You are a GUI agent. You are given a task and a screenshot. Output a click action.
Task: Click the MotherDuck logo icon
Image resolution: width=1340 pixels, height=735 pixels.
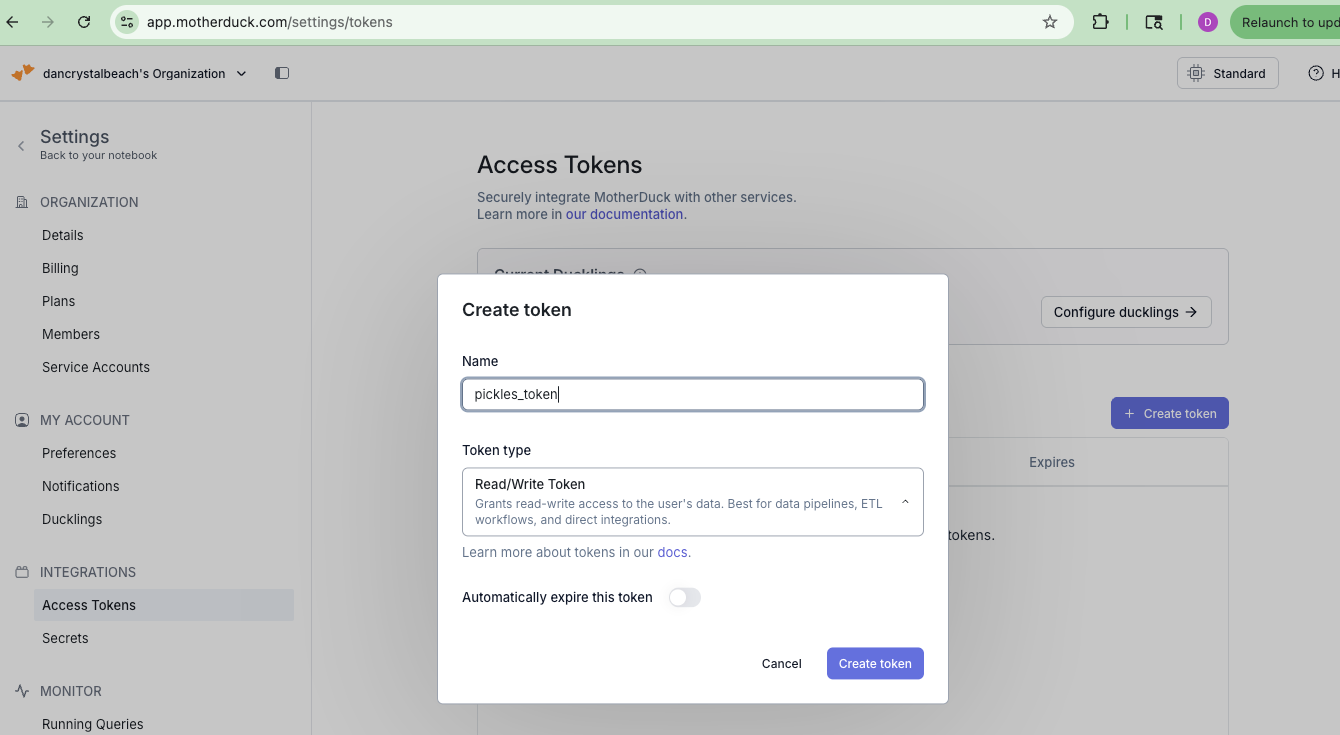pos(22,73)
